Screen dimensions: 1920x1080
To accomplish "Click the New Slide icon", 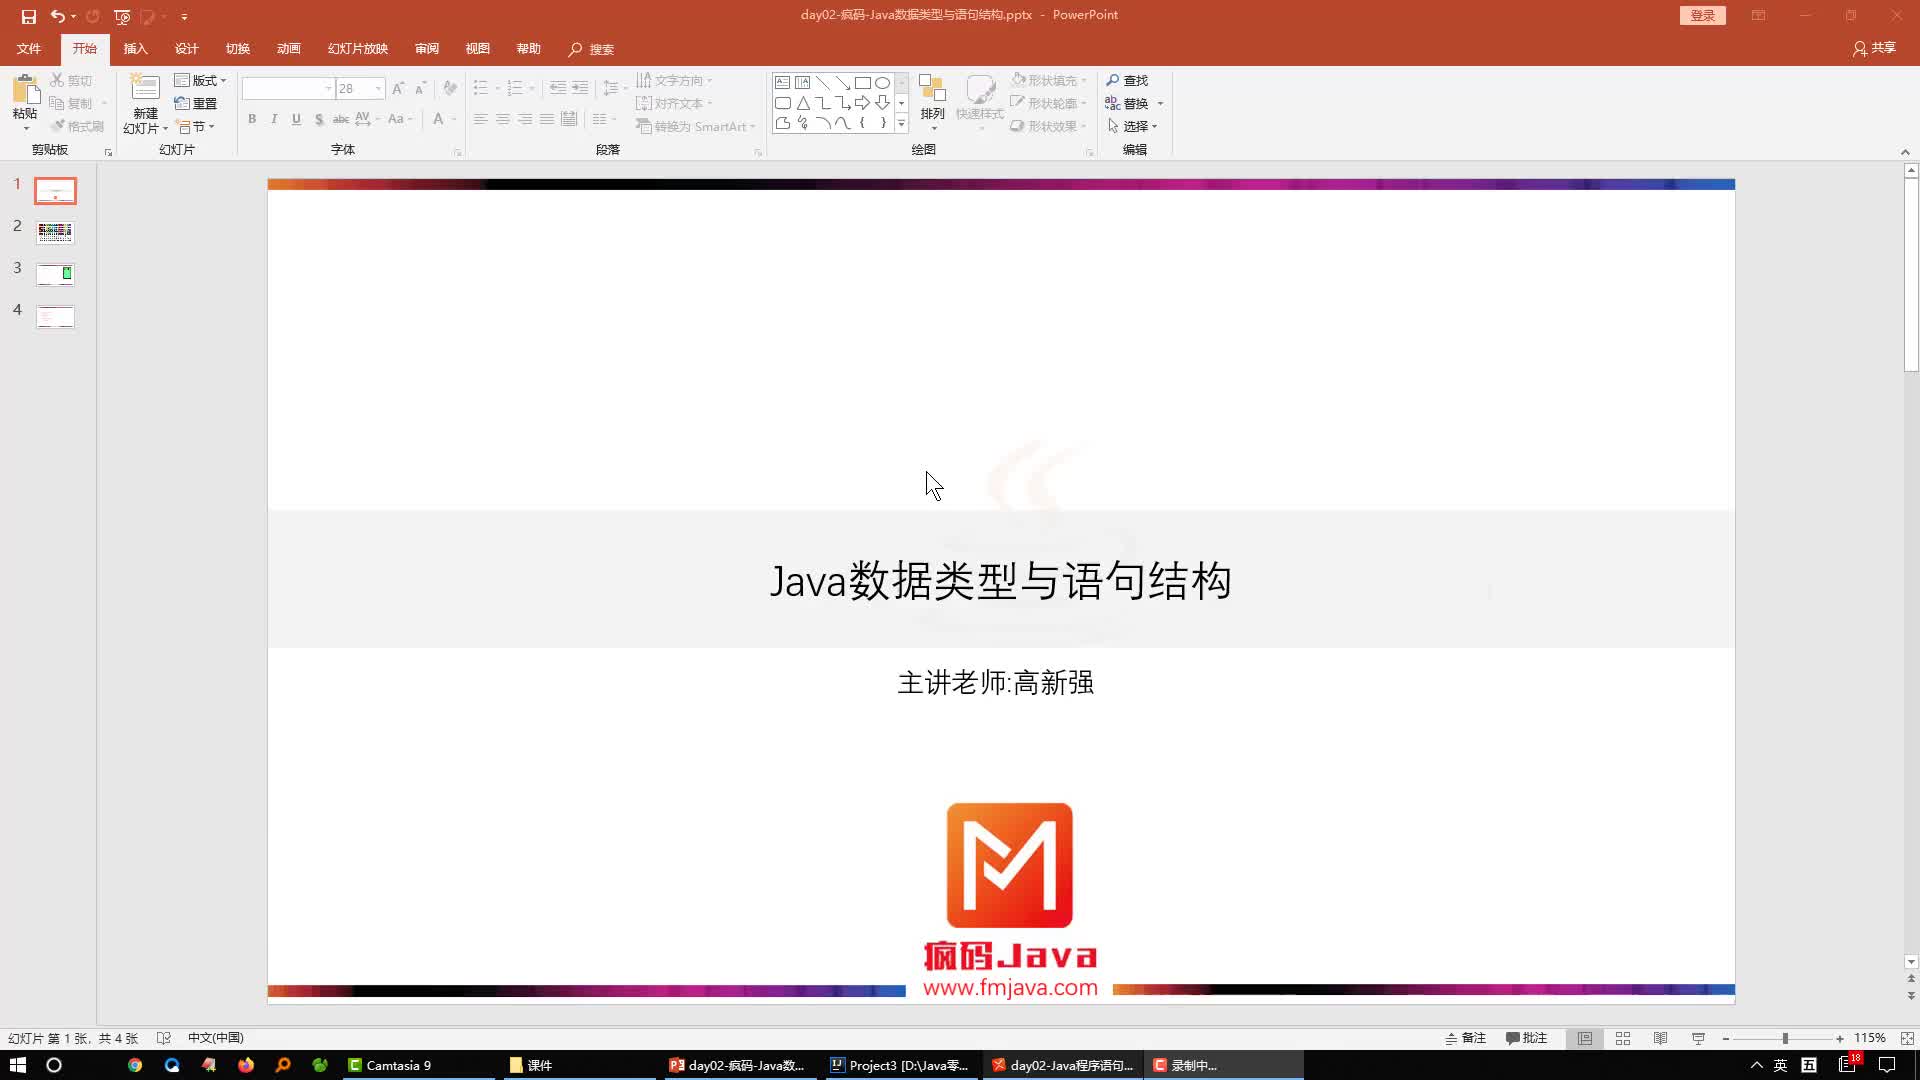I will [x=145, y=88].
